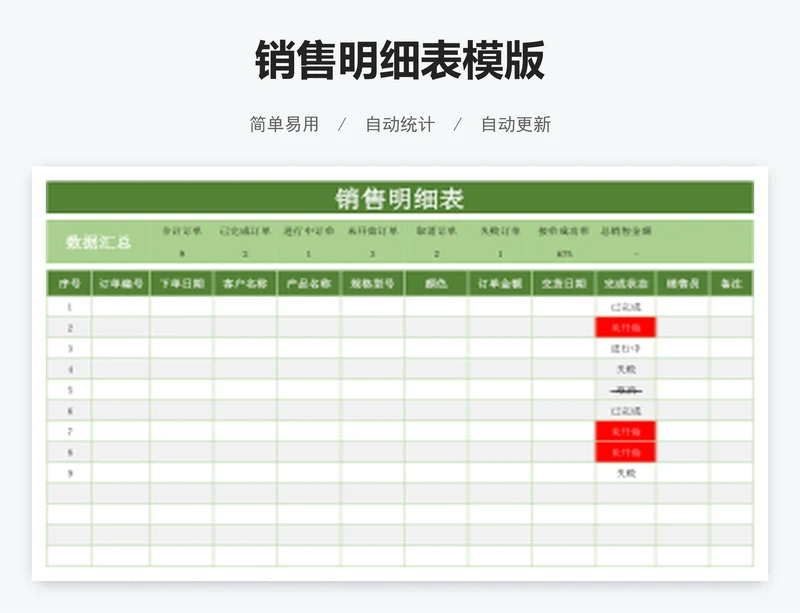800x613 pixels.
Task: Click the subtitle text 自动统计
Action: (x=400, y=124)
